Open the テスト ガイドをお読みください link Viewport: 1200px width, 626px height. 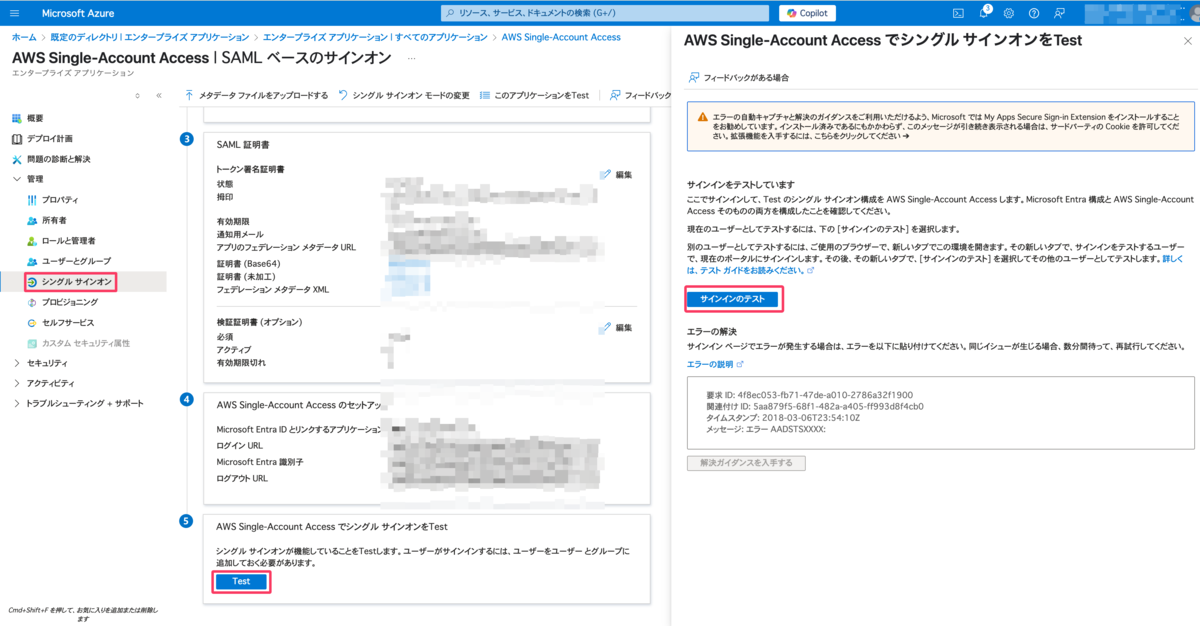(x=758, y=270)
